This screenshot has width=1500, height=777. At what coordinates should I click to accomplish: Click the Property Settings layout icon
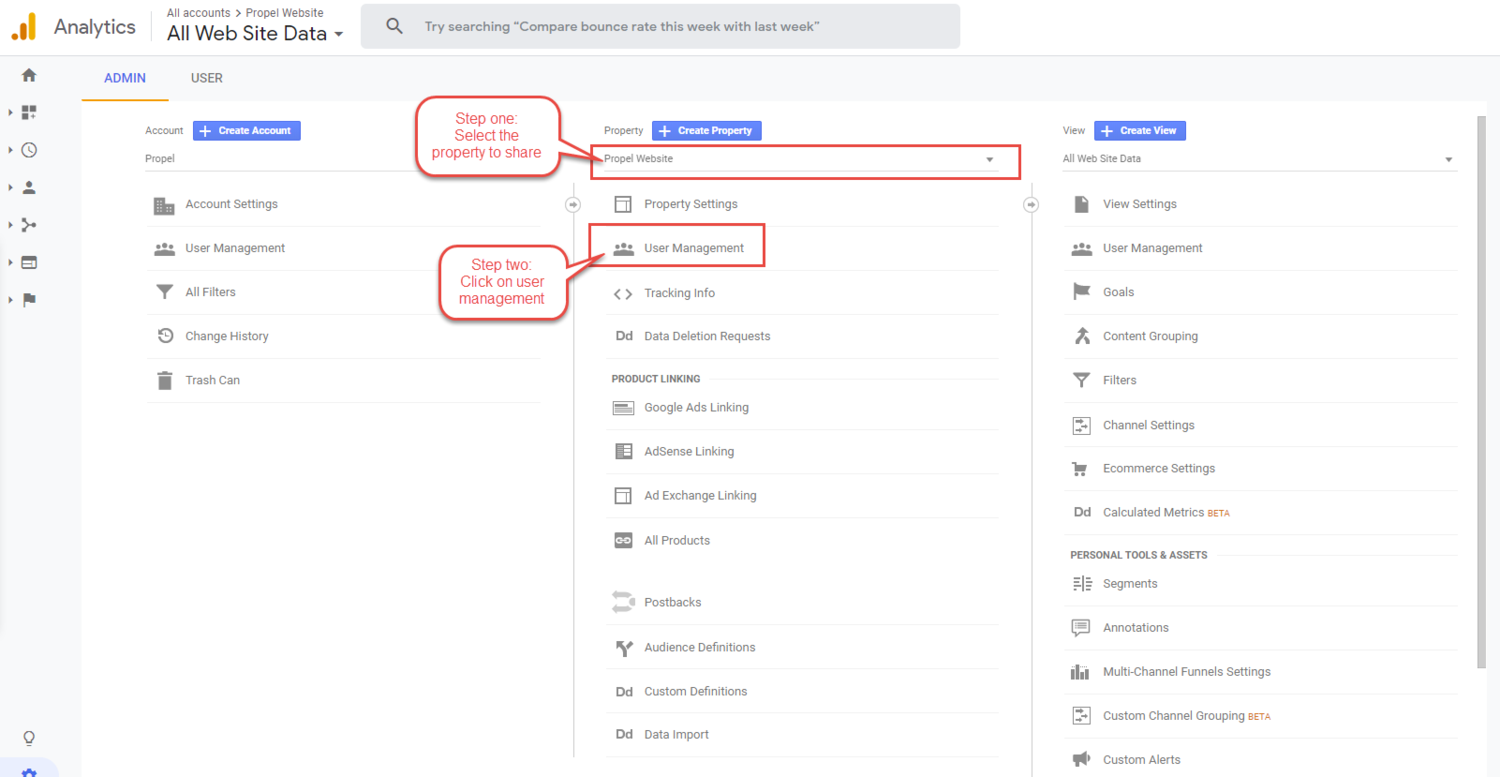click(x=623, y=204)
